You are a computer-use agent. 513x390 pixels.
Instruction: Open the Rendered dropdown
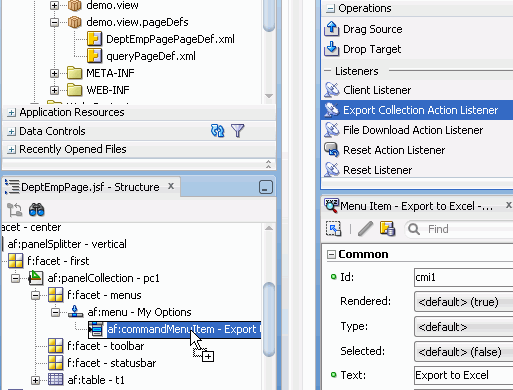click(464, 302)
